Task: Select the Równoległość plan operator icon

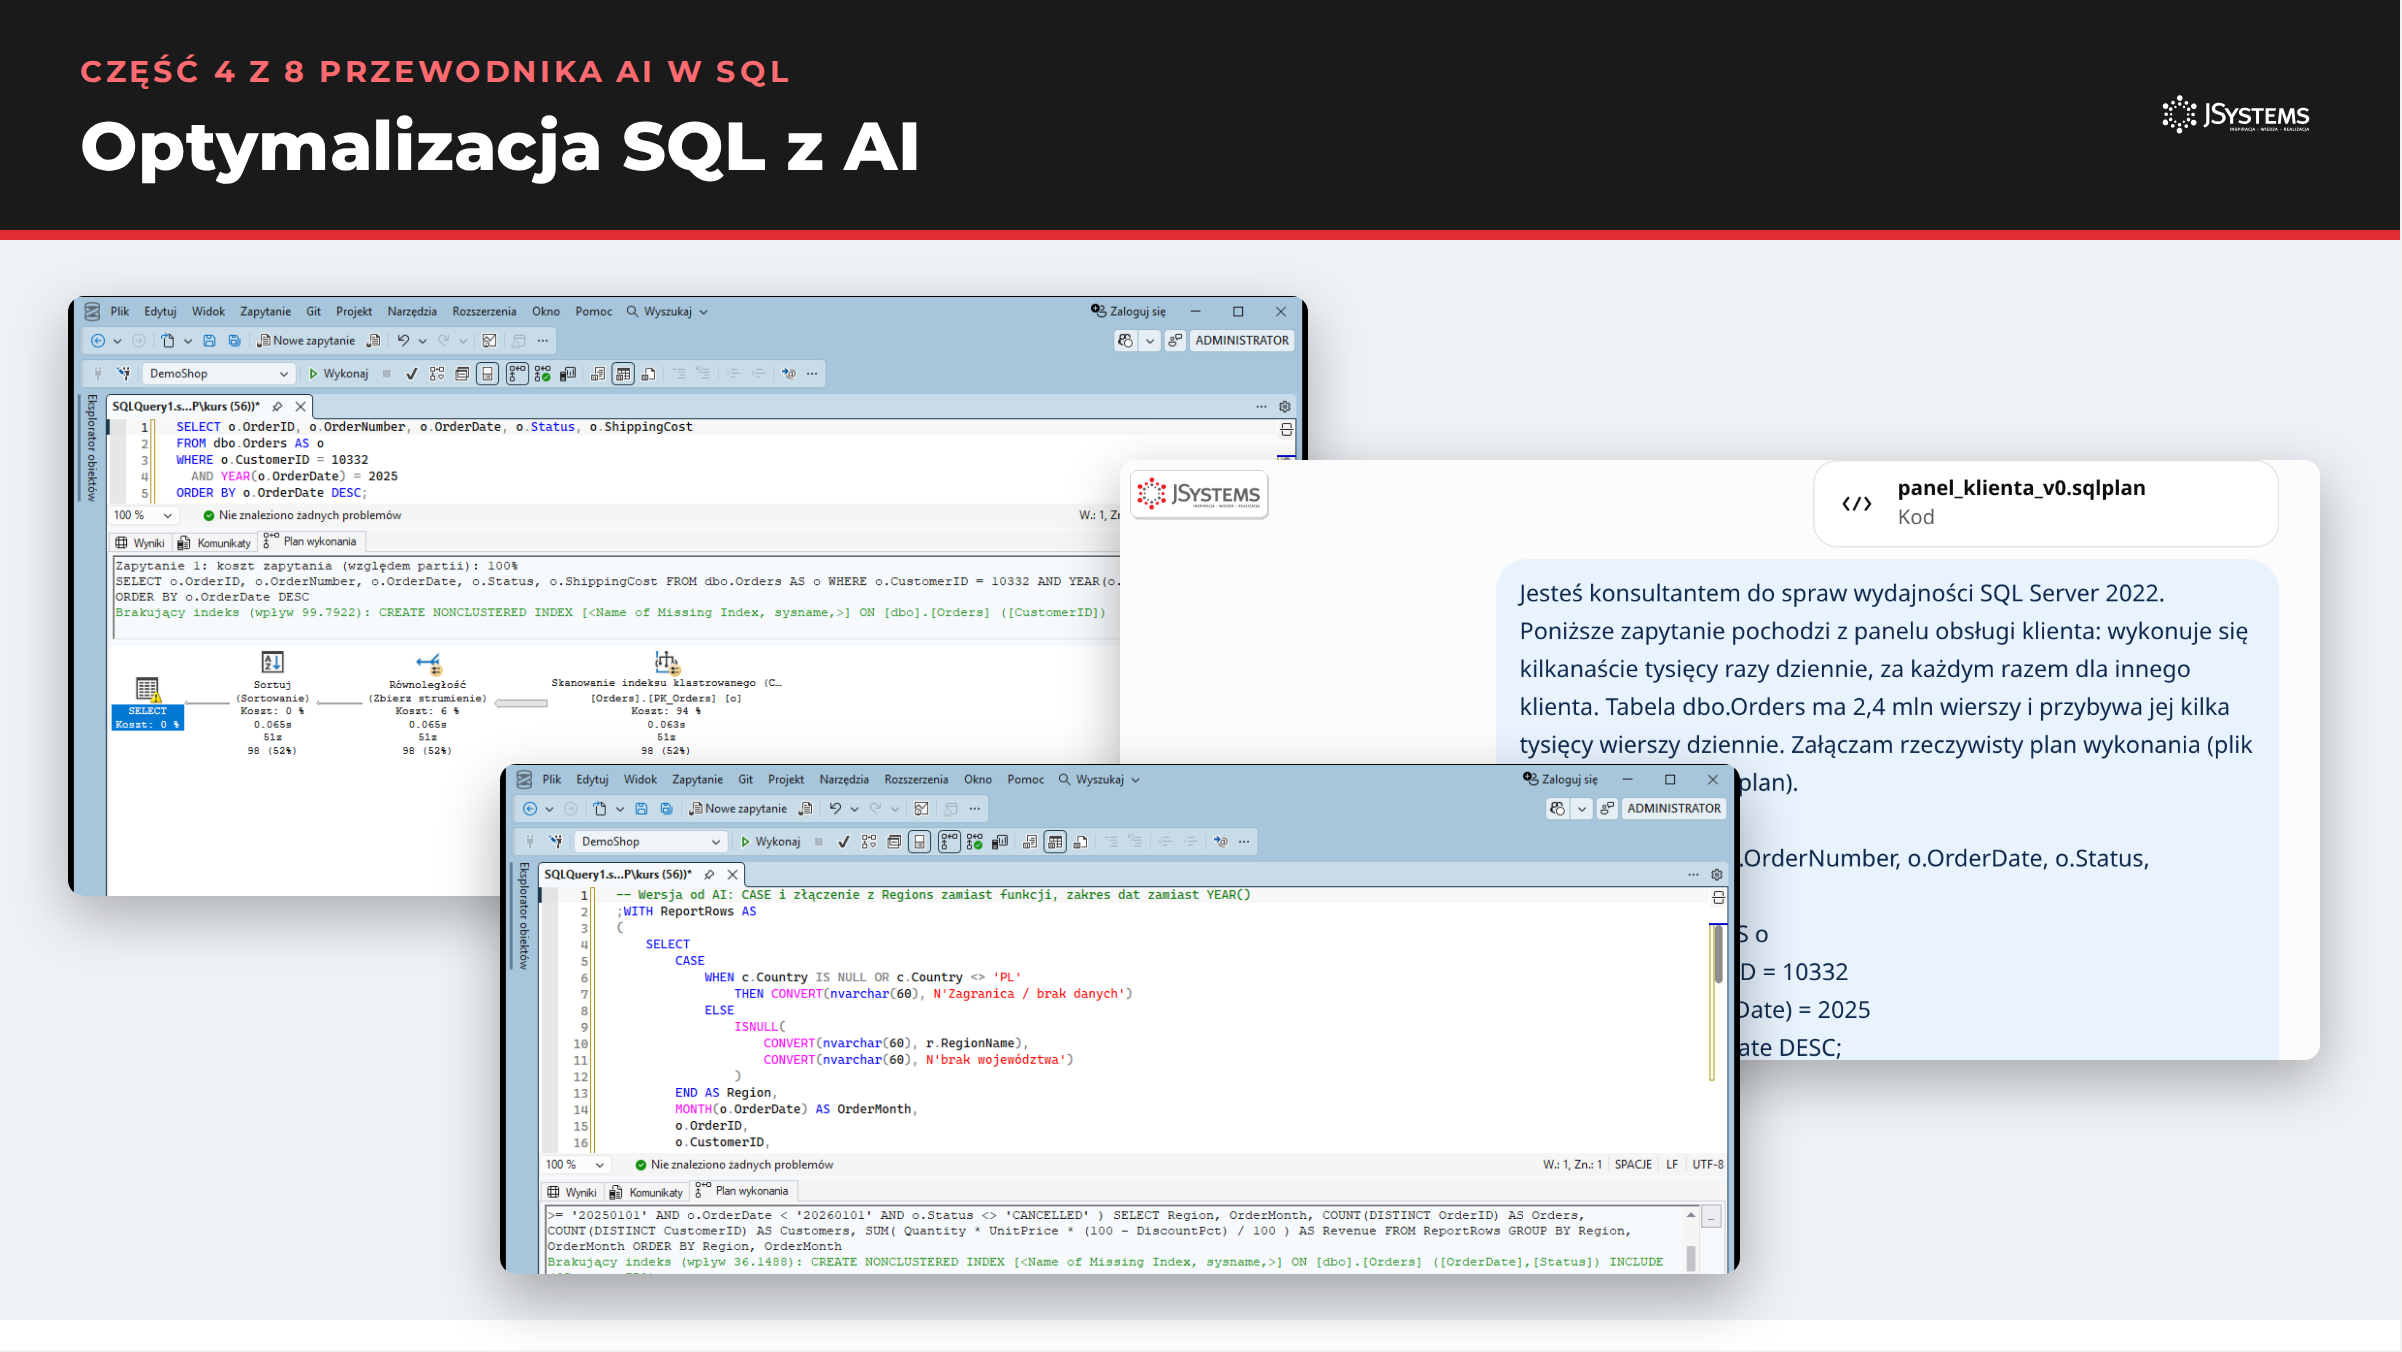Action: [x=428, y=663]
